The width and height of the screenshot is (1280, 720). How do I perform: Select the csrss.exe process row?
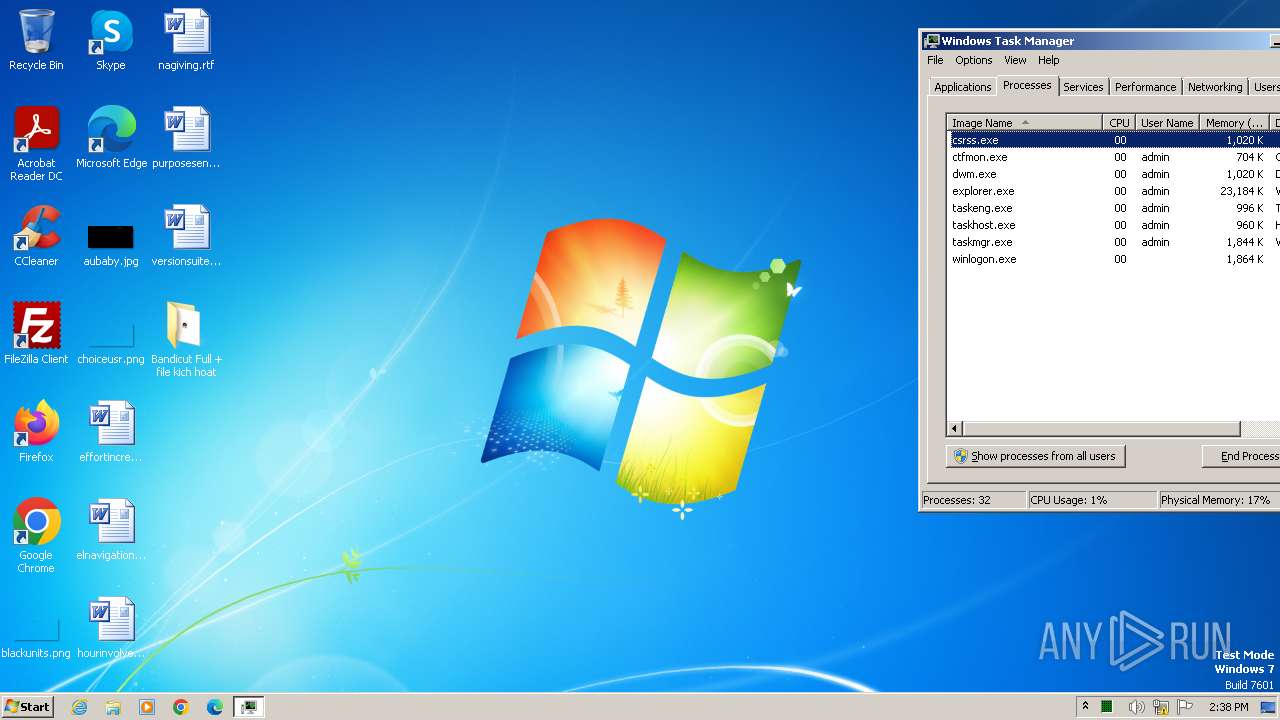(1113, 140)
